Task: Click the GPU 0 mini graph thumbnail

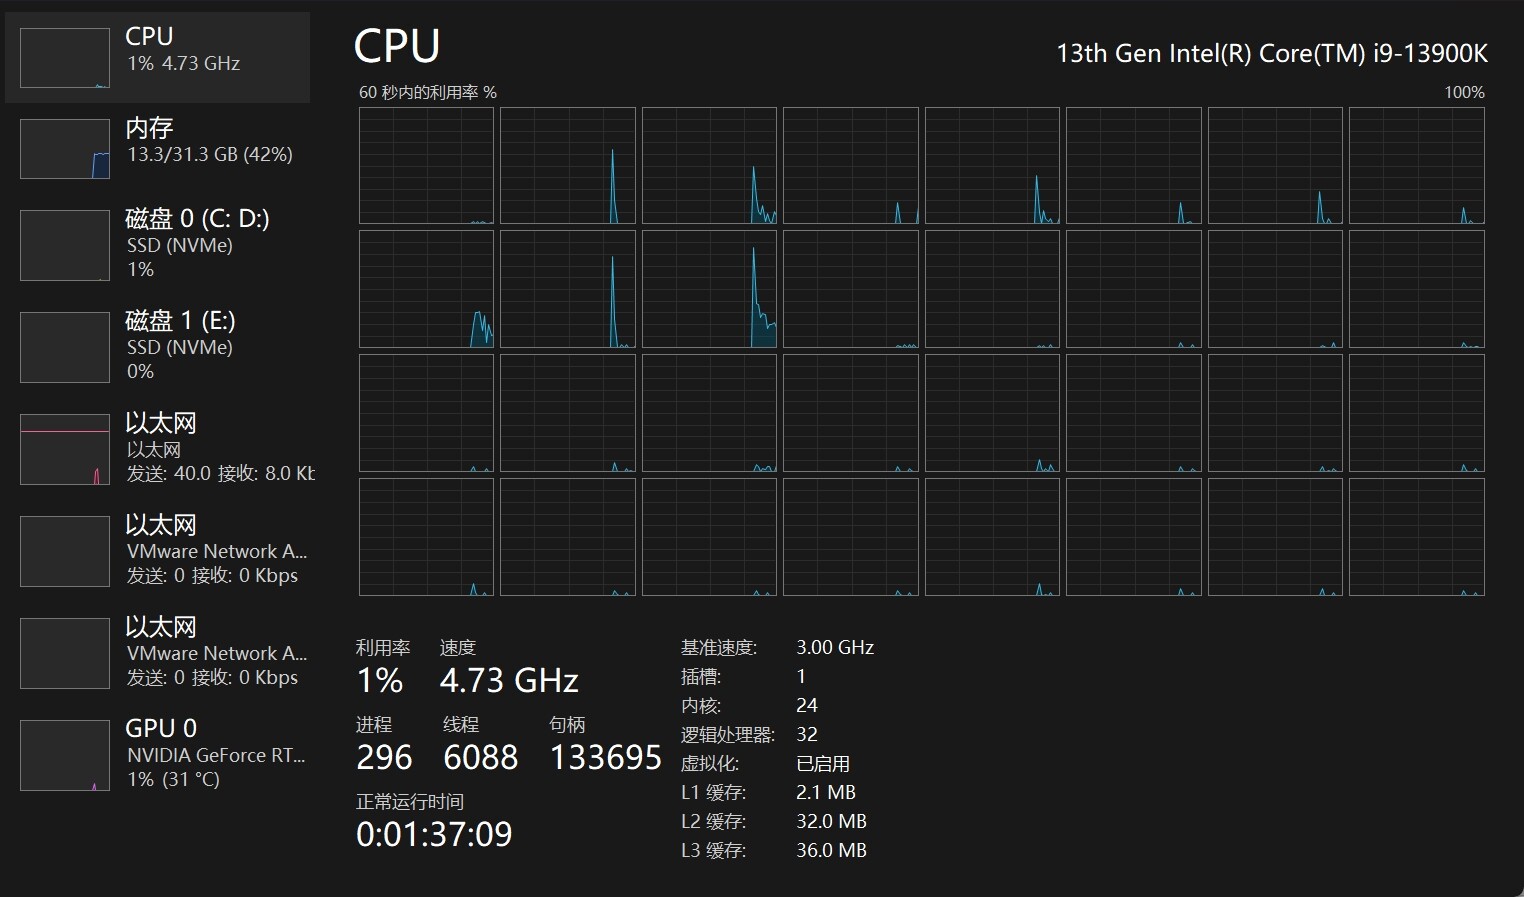Action: coord(65,755)
